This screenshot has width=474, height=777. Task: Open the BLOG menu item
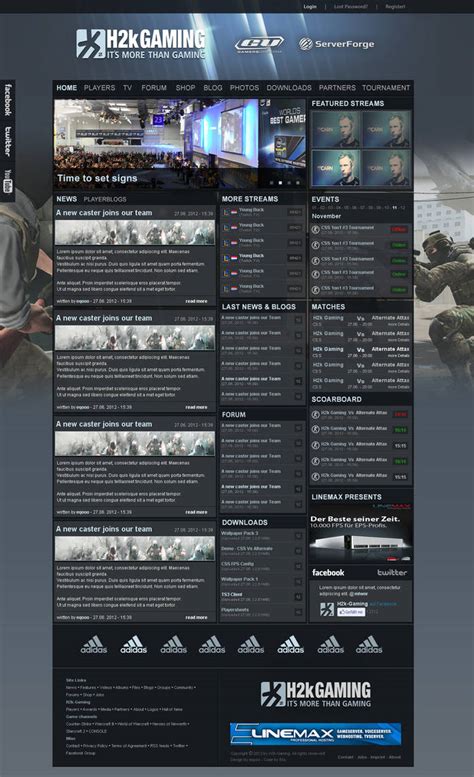pyautogui.click(x=212, y=88)
